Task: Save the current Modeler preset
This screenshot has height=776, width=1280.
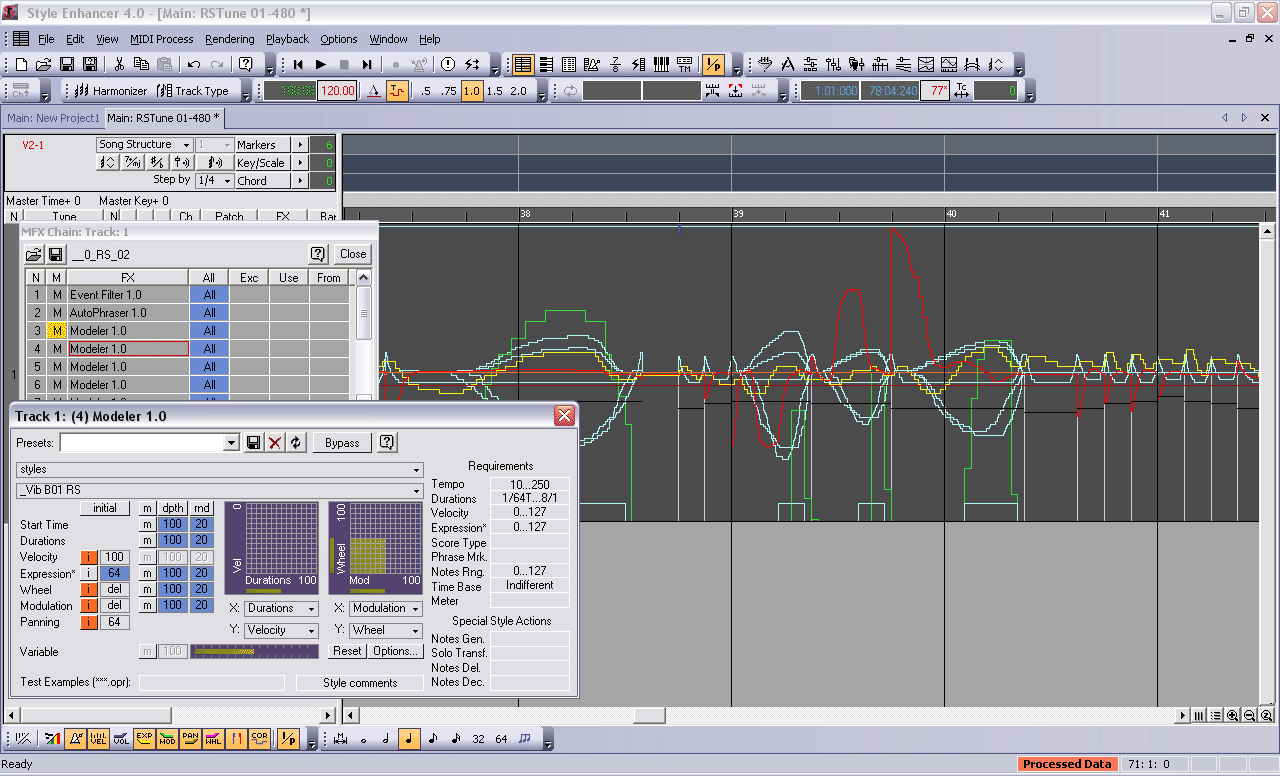Action: tap(254, 443)
